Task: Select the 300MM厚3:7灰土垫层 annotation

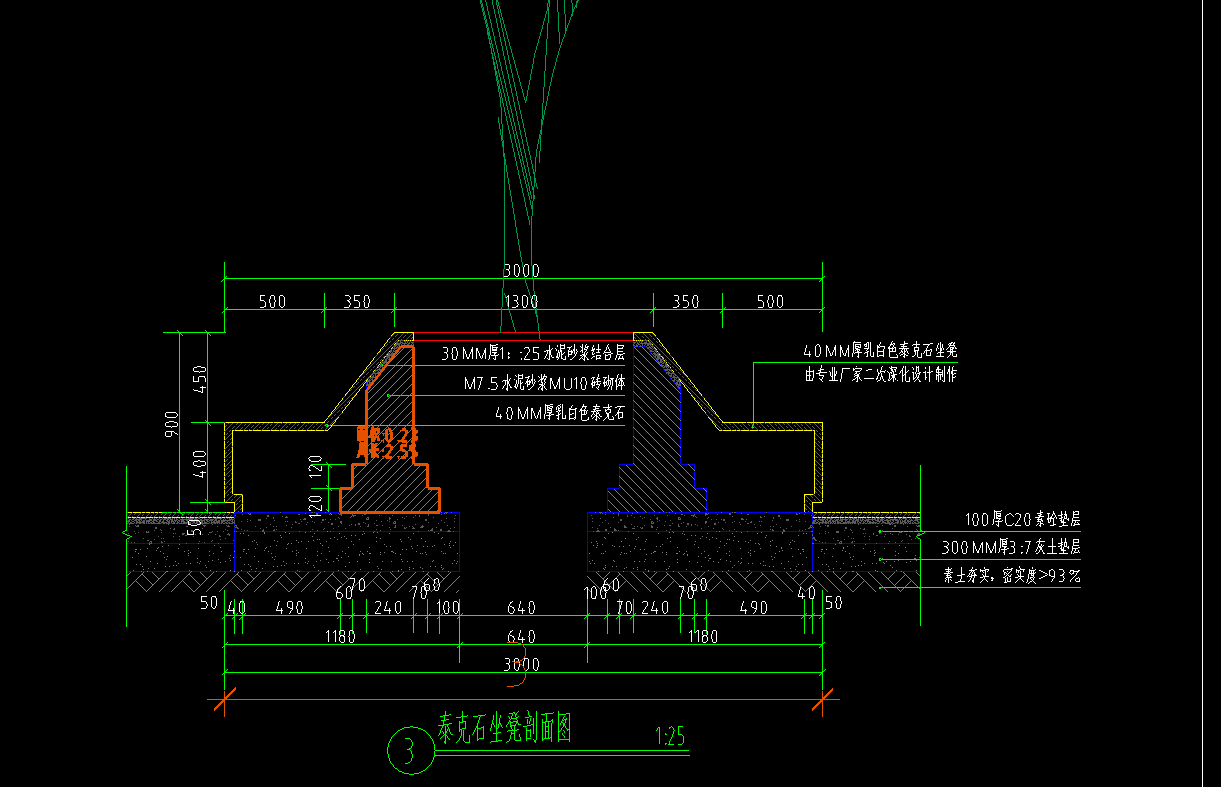Action: coord(1011,548)
